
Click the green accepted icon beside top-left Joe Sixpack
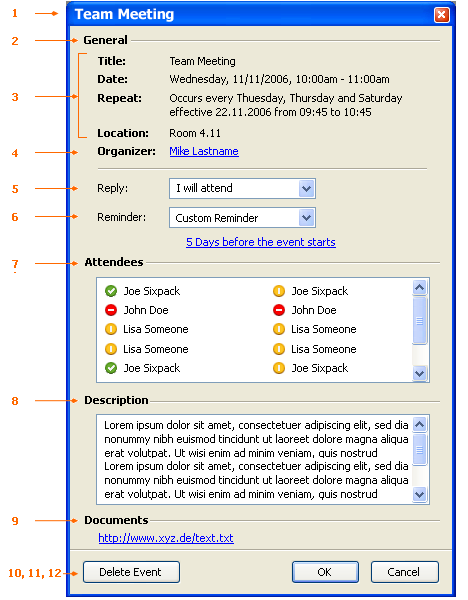tap(111, 291)
